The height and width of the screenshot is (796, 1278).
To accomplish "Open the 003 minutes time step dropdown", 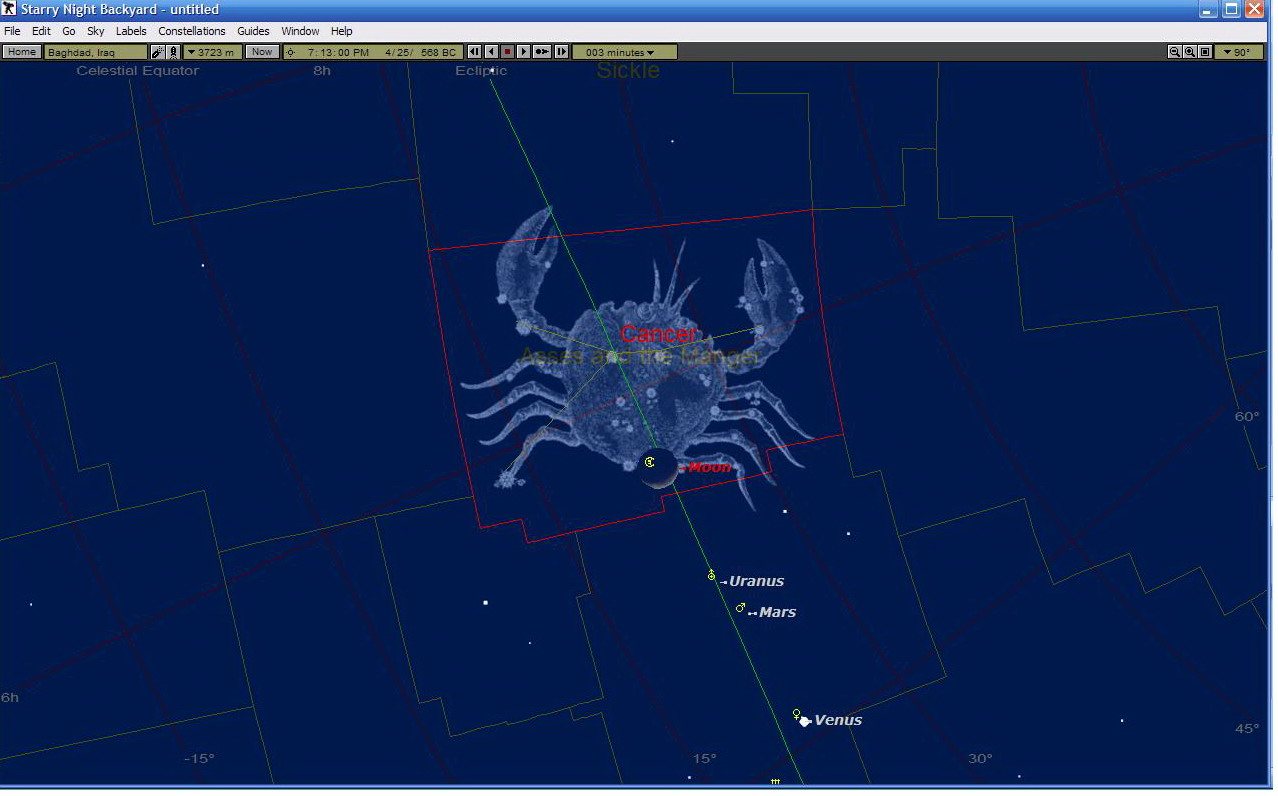I will point(624,52).
